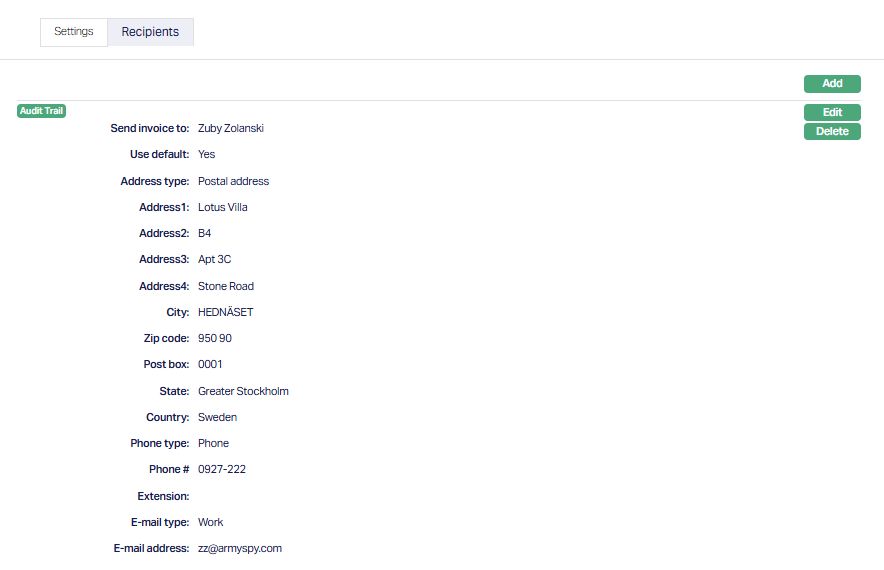Click the Sweden country link
This screenshot has width=884, height=570.
point(217,417)
